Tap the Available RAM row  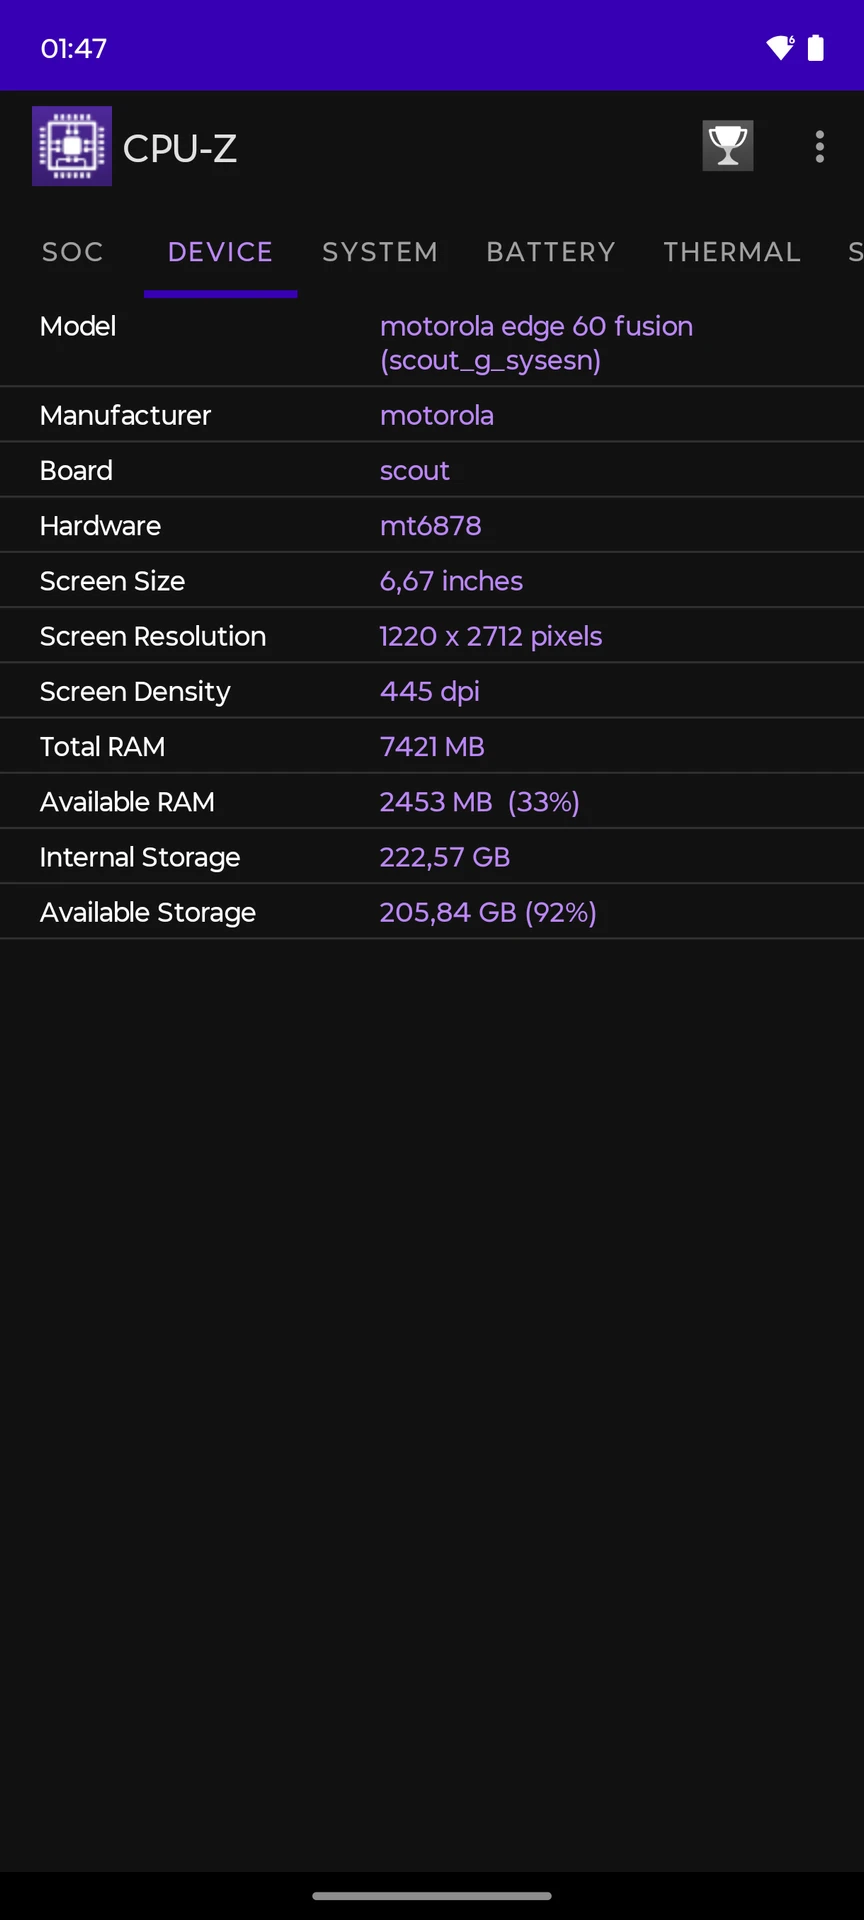(432, 802)
